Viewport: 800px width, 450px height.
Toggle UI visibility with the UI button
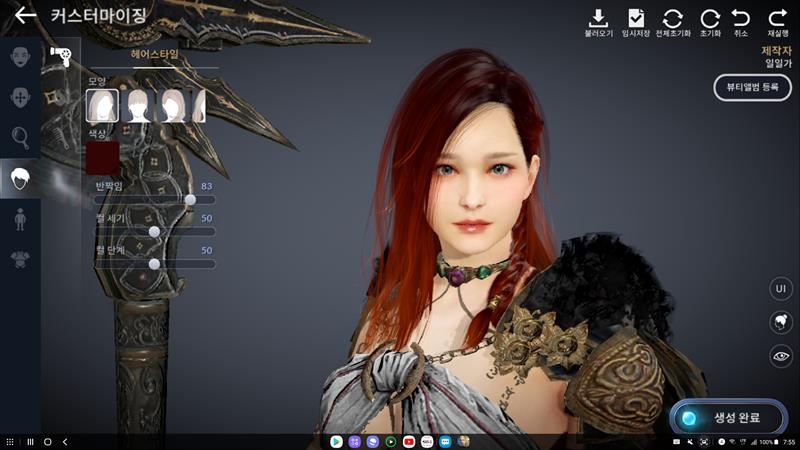[x=781, y=289]
